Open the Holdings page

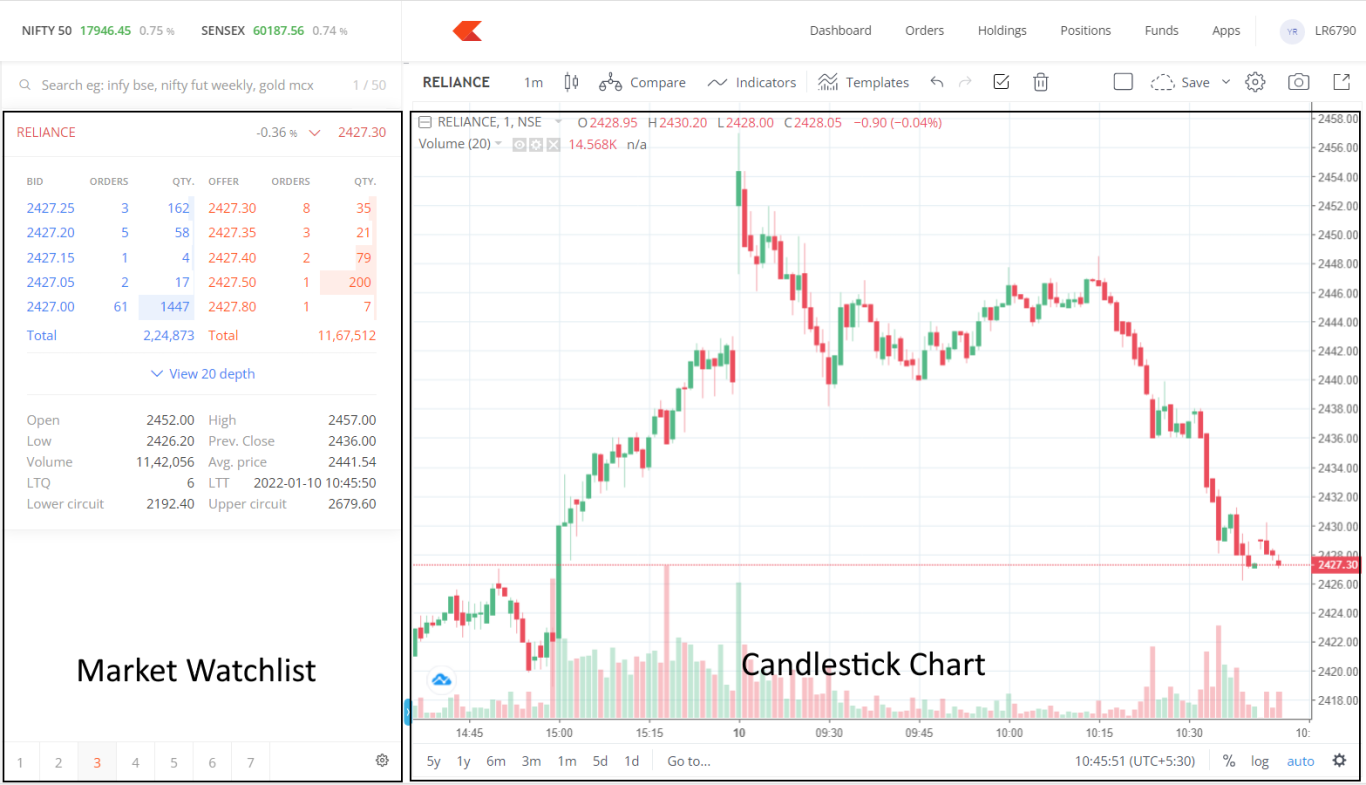tap(1002, 31)
